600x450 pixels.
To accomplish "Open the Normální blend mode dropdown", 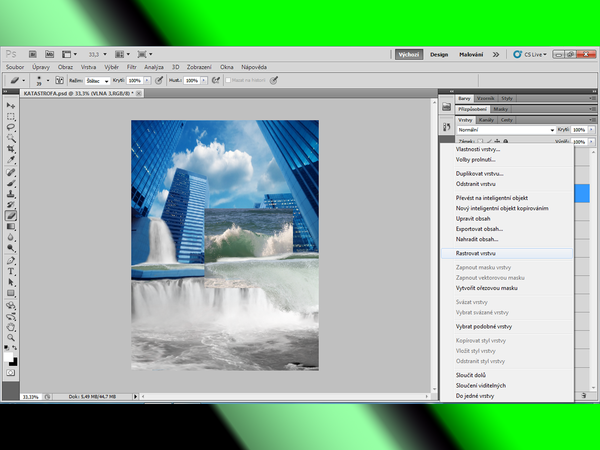I will (505, 130).
